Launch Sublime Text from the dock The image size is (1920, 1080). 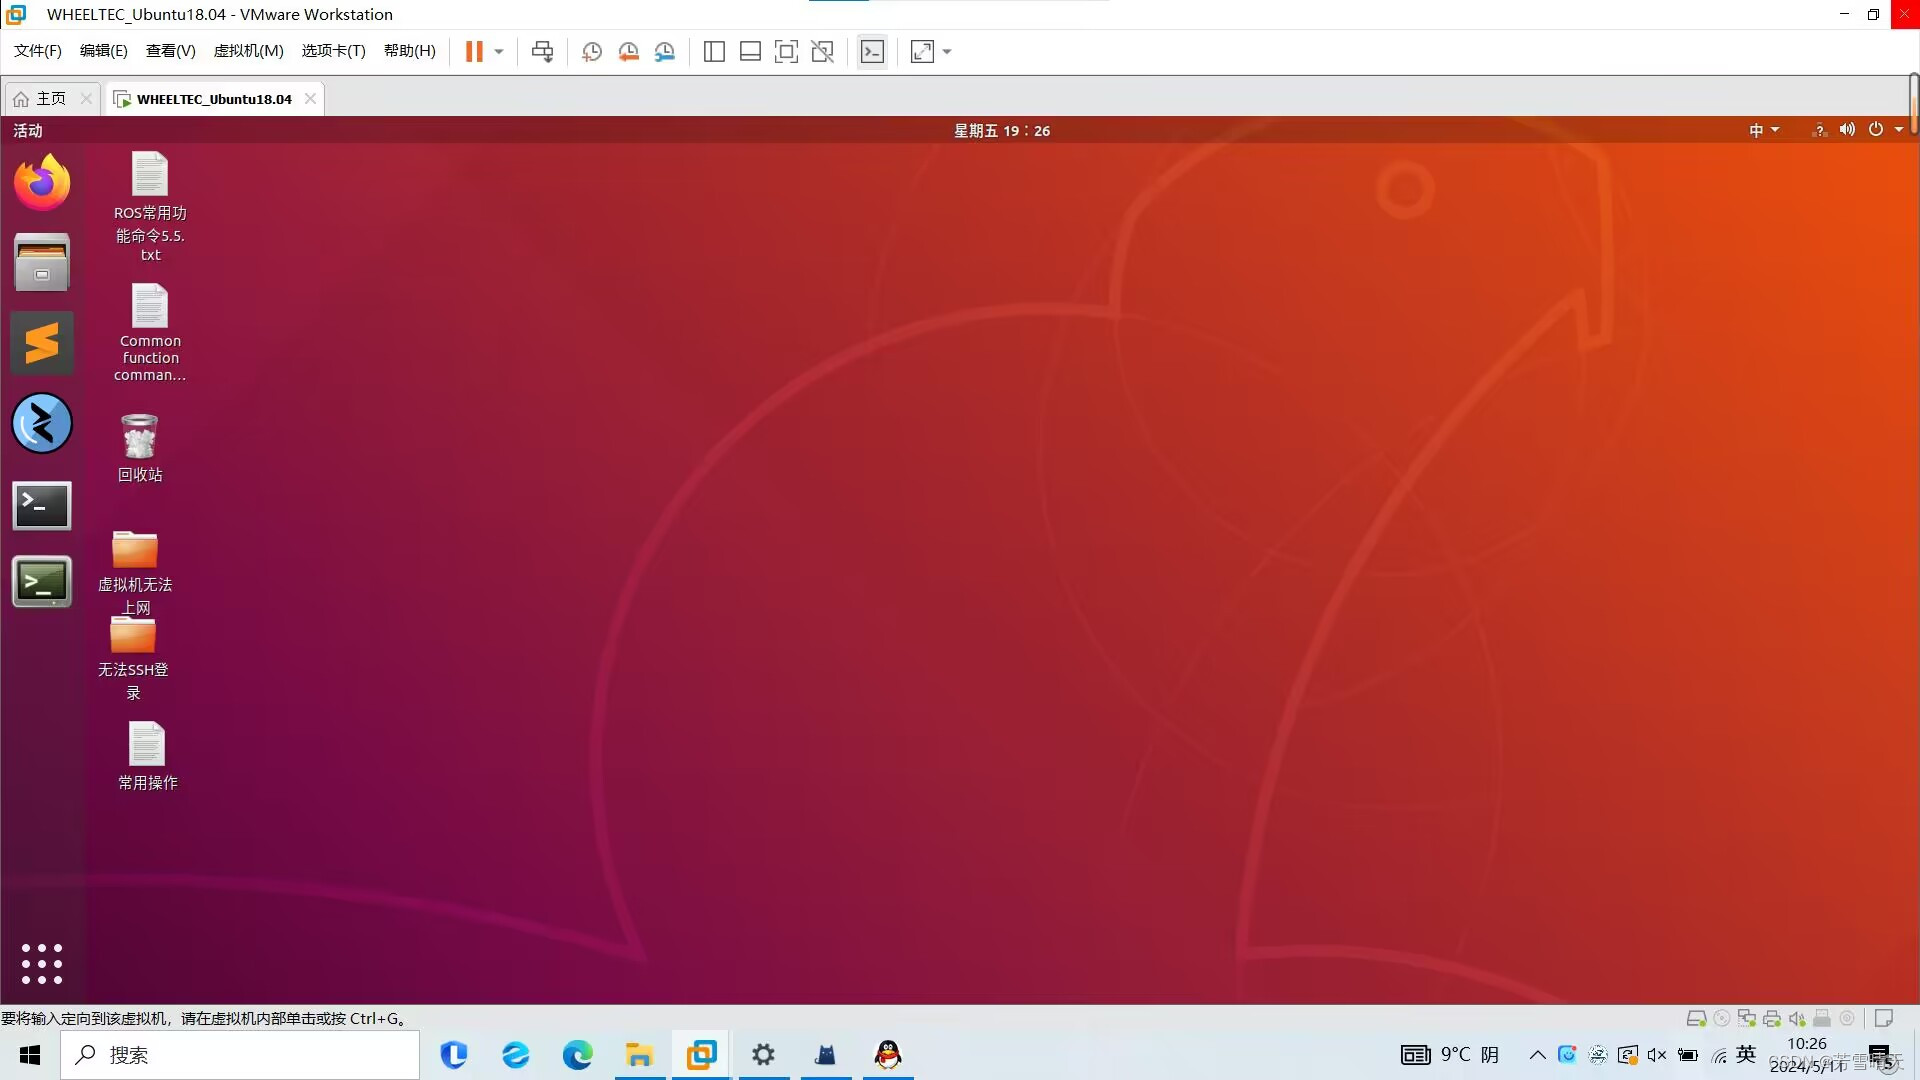[42, 343]
